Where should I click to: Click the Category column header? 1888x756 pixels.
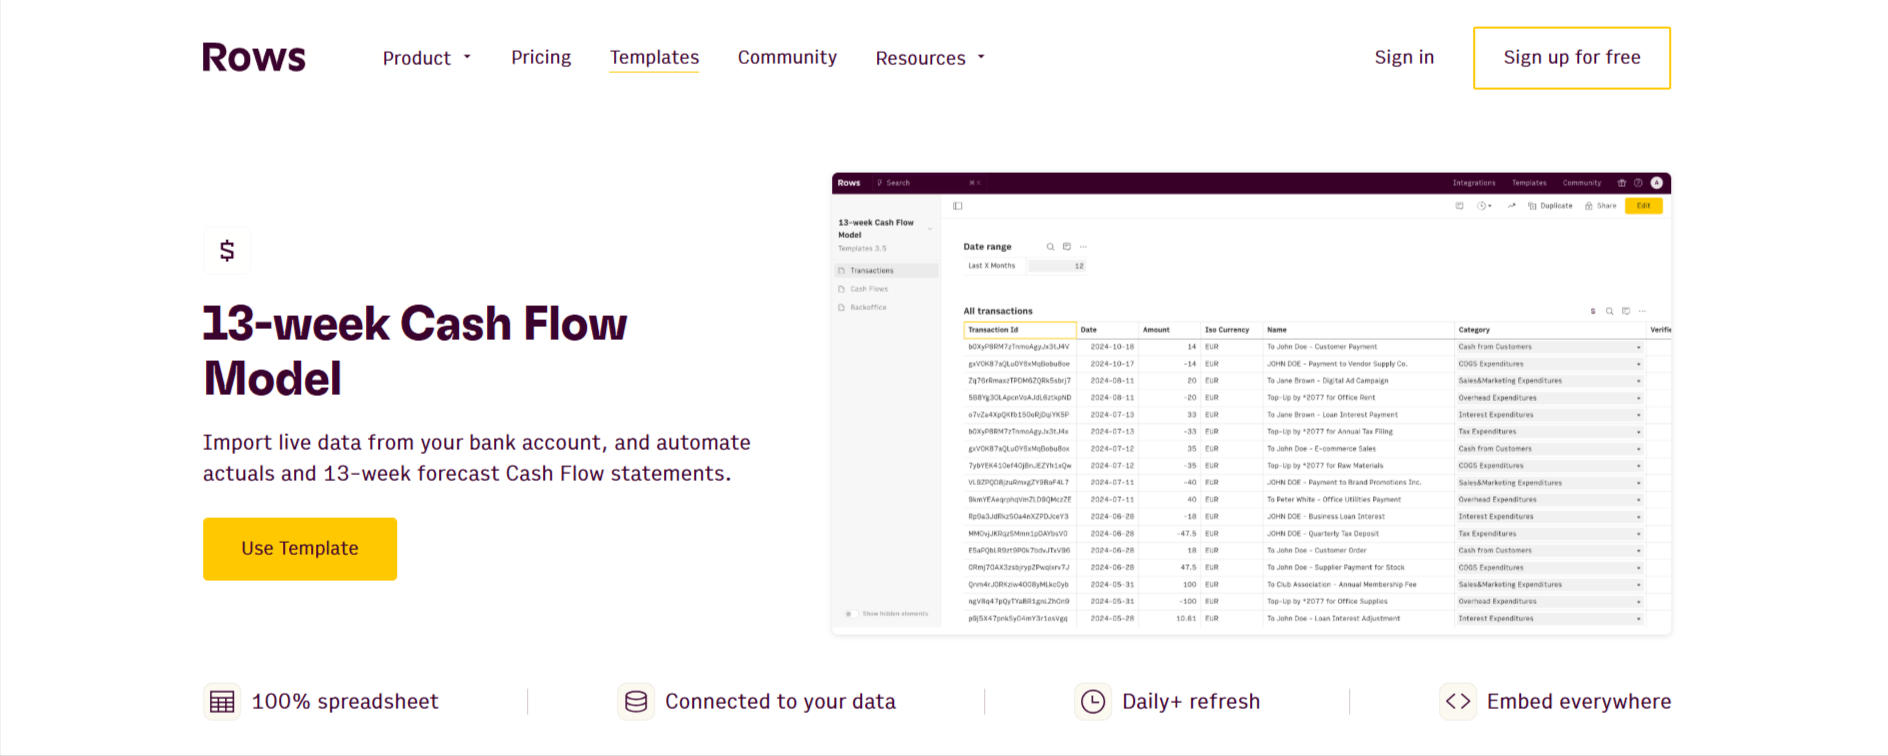[1550, 330]
